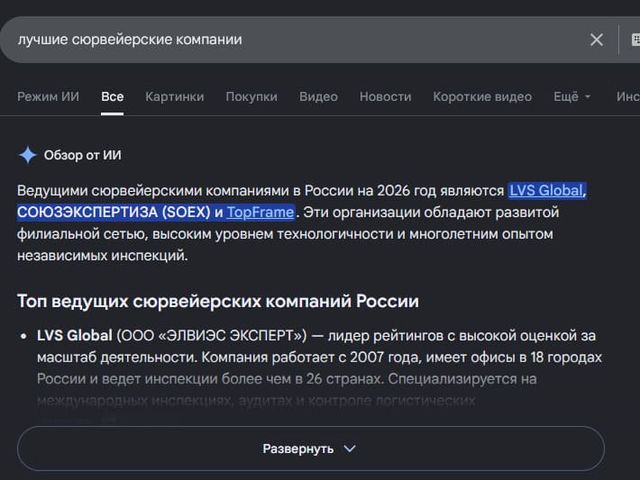This screenshot has width=640, height=480.
Task: Expand the overview with Развернуть button
Action: (x=311, y=449)
